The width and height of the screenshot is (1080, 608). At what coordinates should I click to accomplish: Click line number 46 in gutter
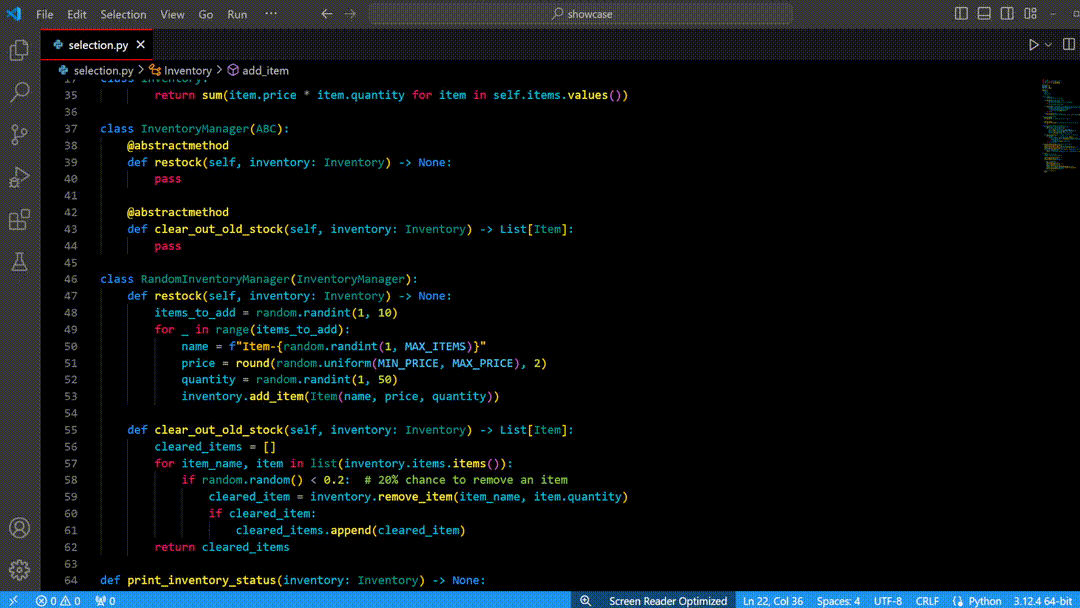coord(70,279)
